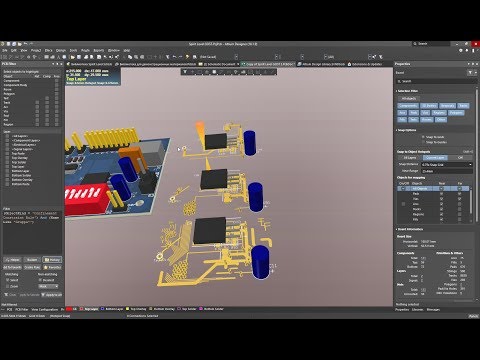Screen dimensions: 480x360
Task: Click the Properties panel search field
Action: click(x=437, y=81)
